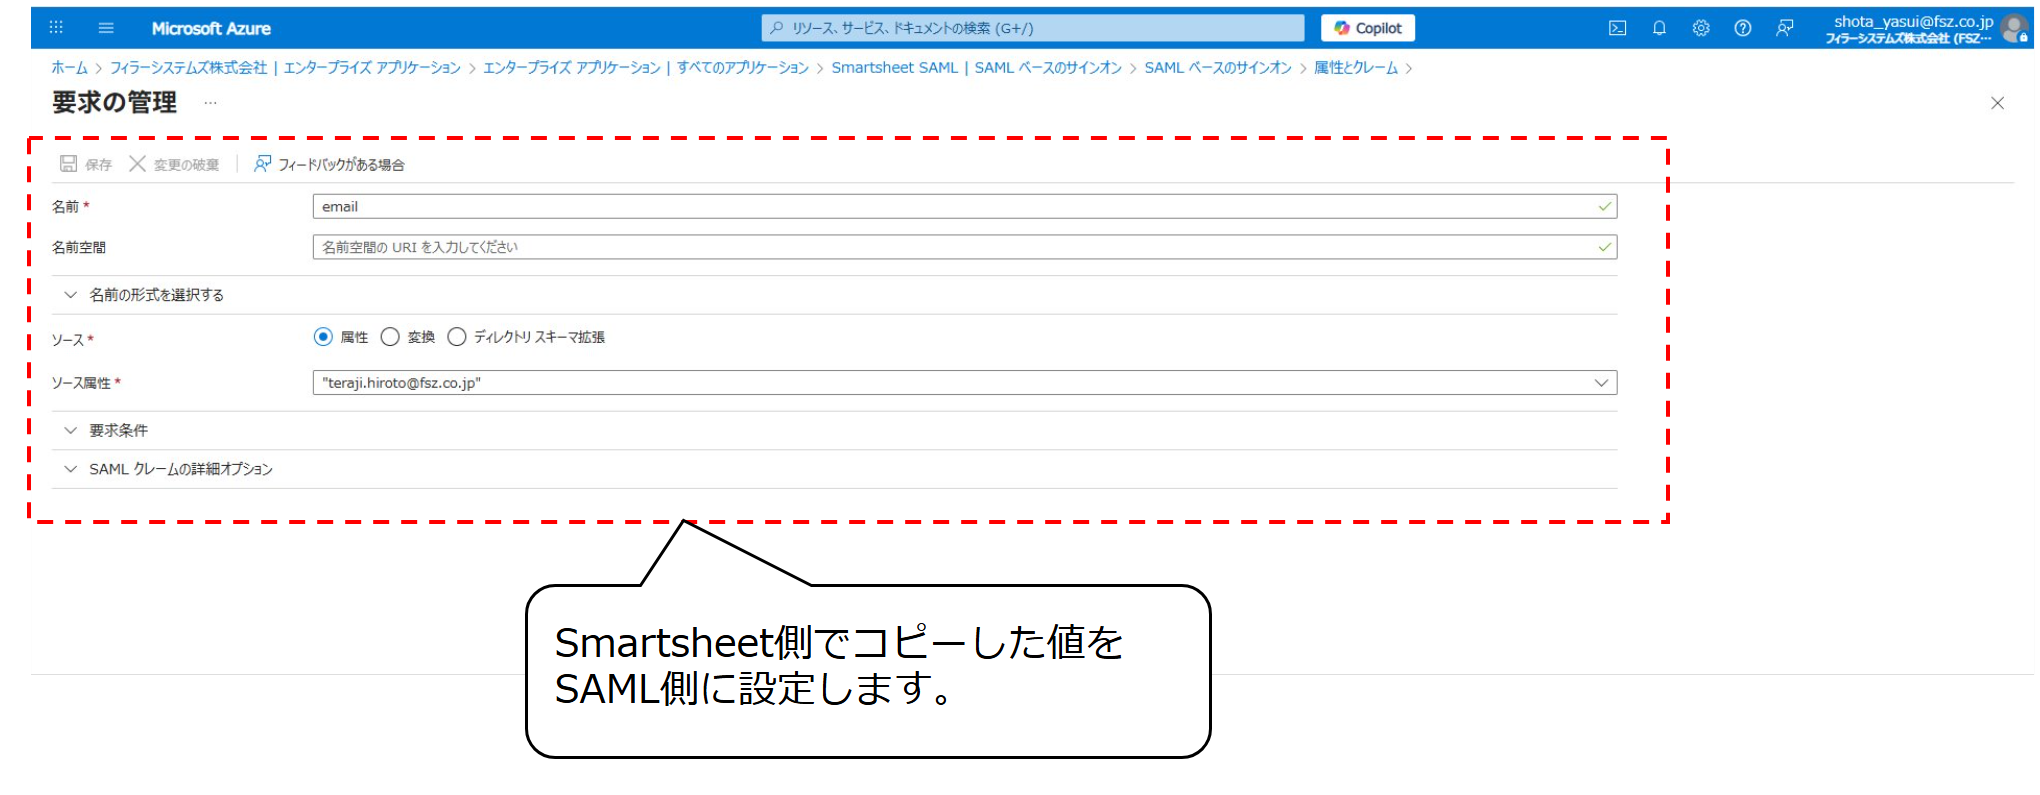Select the 属性 source radio button
This screenshot has height=795, width=2040.
point(322,337)
